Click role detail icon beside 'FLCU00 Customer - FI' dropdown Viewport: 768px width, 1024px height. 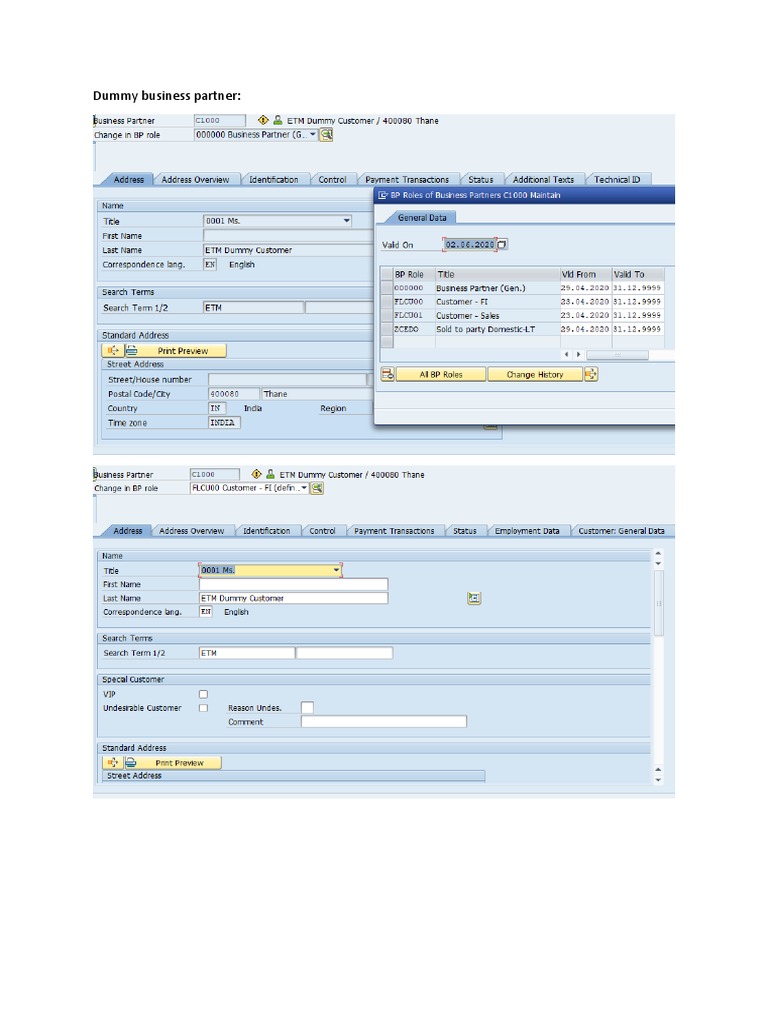click(317, 488)
